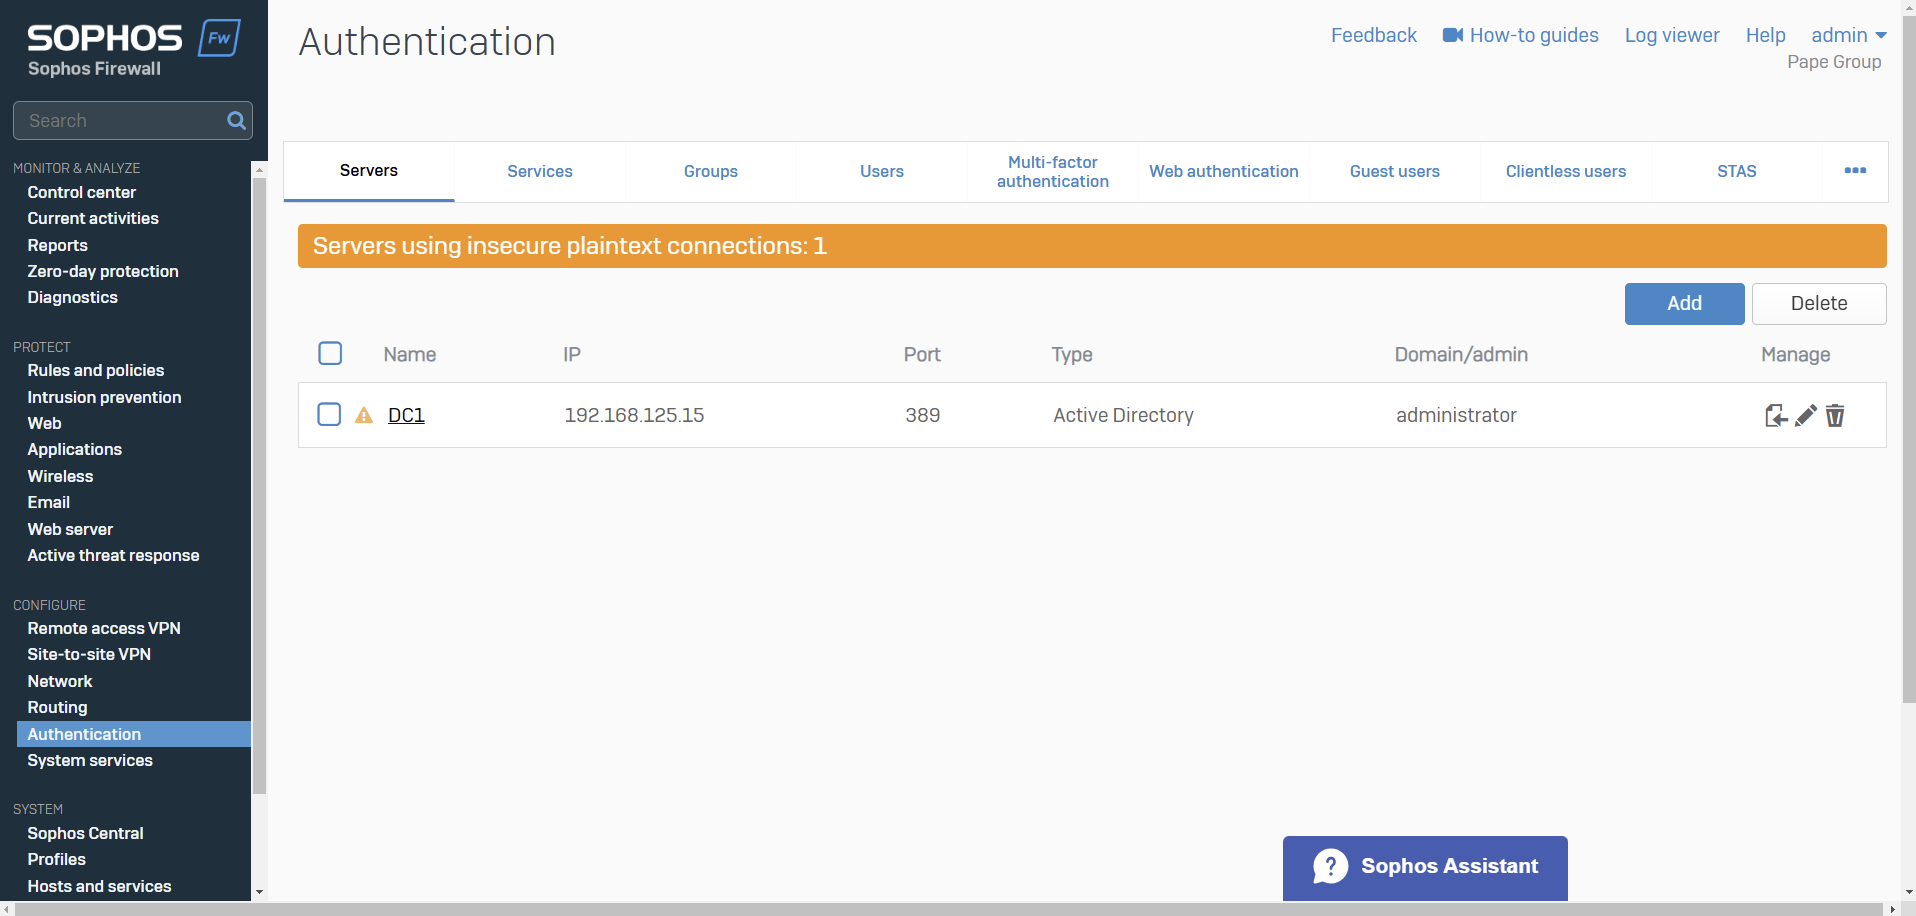Click the search magnifier icon
The width and height of the screenshot is (1916, 916).
236,121
